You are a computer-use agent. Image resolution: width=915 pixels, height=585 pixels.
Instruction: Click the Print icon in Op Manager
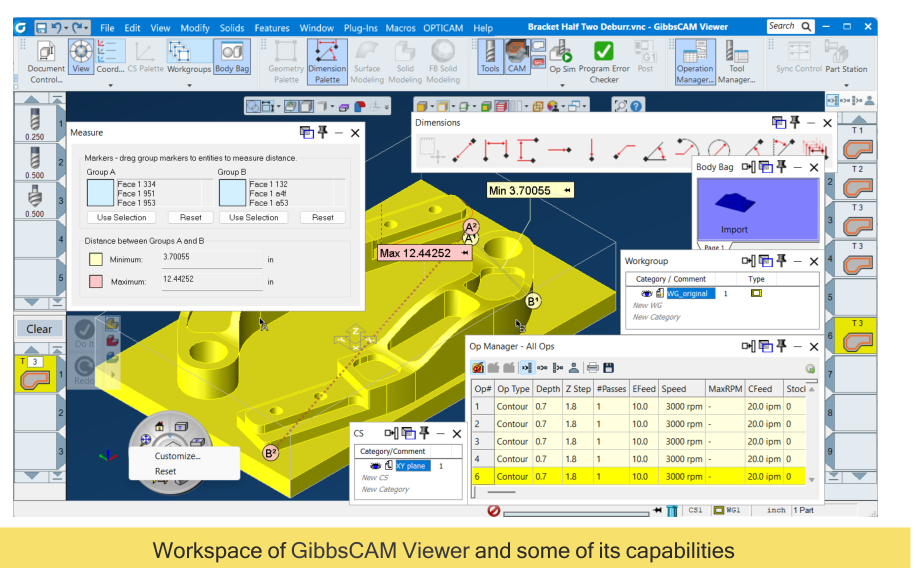[x=592, y=368]
